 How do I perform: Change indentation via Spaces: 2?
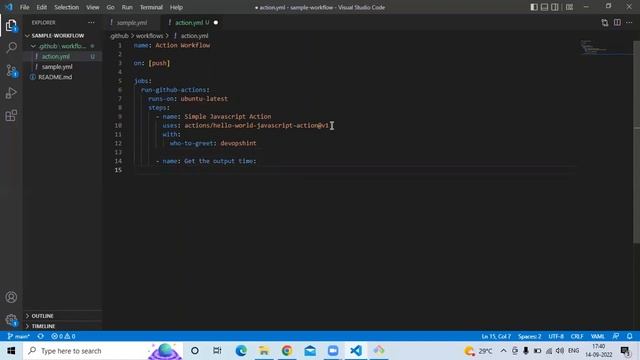click(529, 336)
